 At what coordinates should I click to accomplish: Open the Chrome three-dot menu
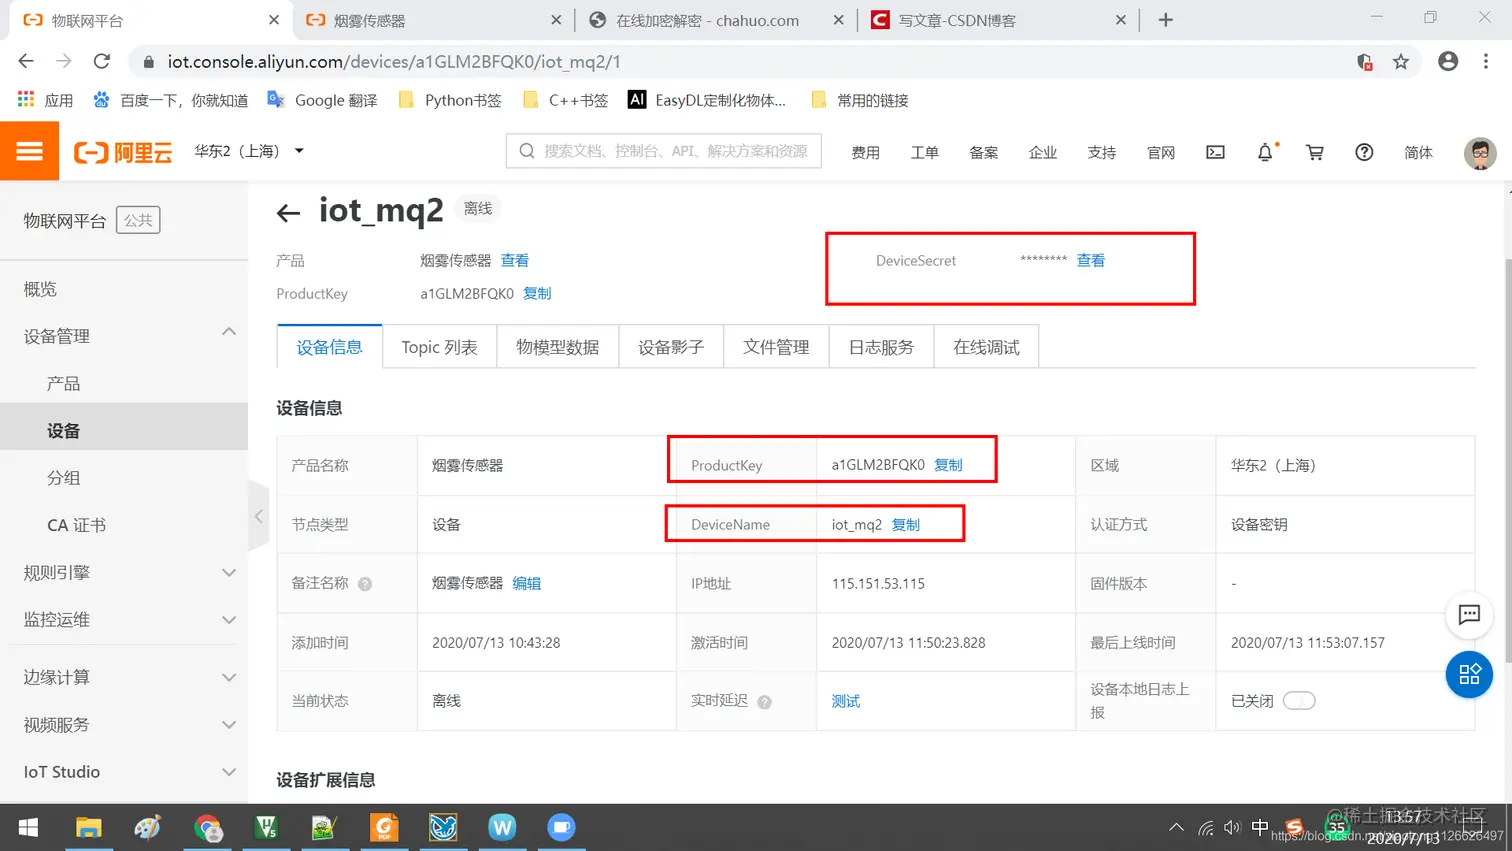[1486, 61]
